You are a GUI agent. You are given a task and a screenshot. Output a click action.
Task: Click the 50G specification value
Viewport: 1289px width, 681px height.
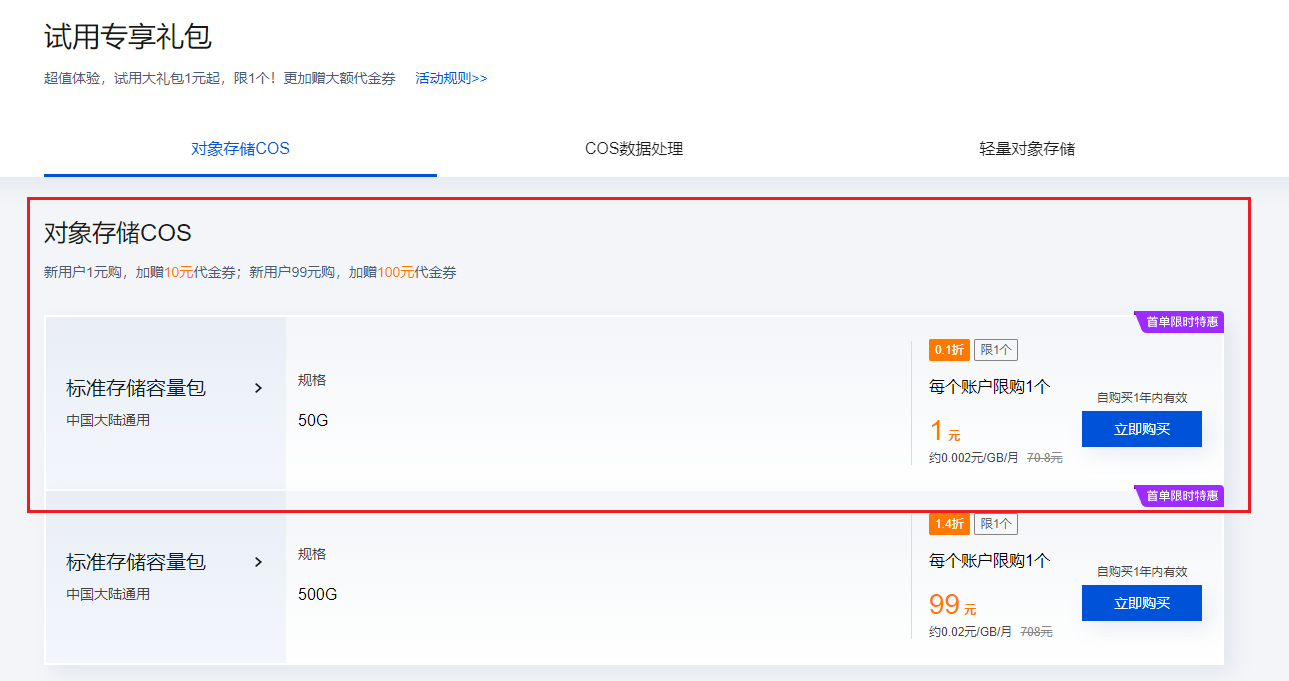[x=313, y=420]
